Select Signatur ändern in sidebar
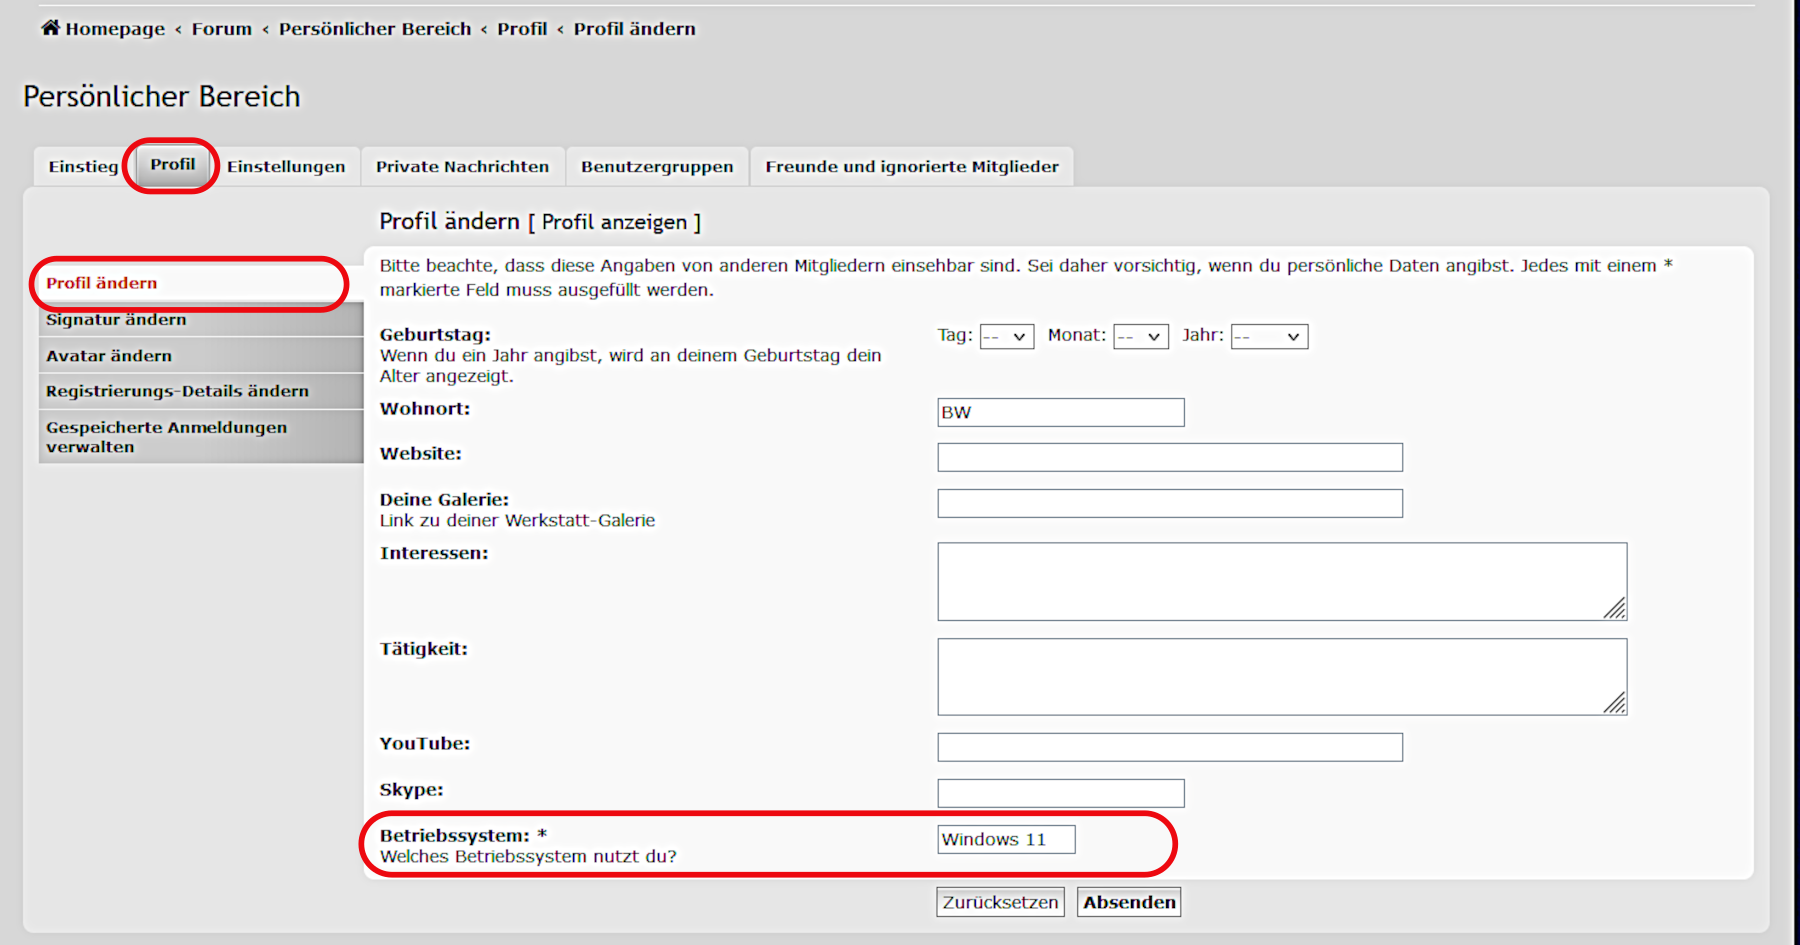 pos(116,320)
